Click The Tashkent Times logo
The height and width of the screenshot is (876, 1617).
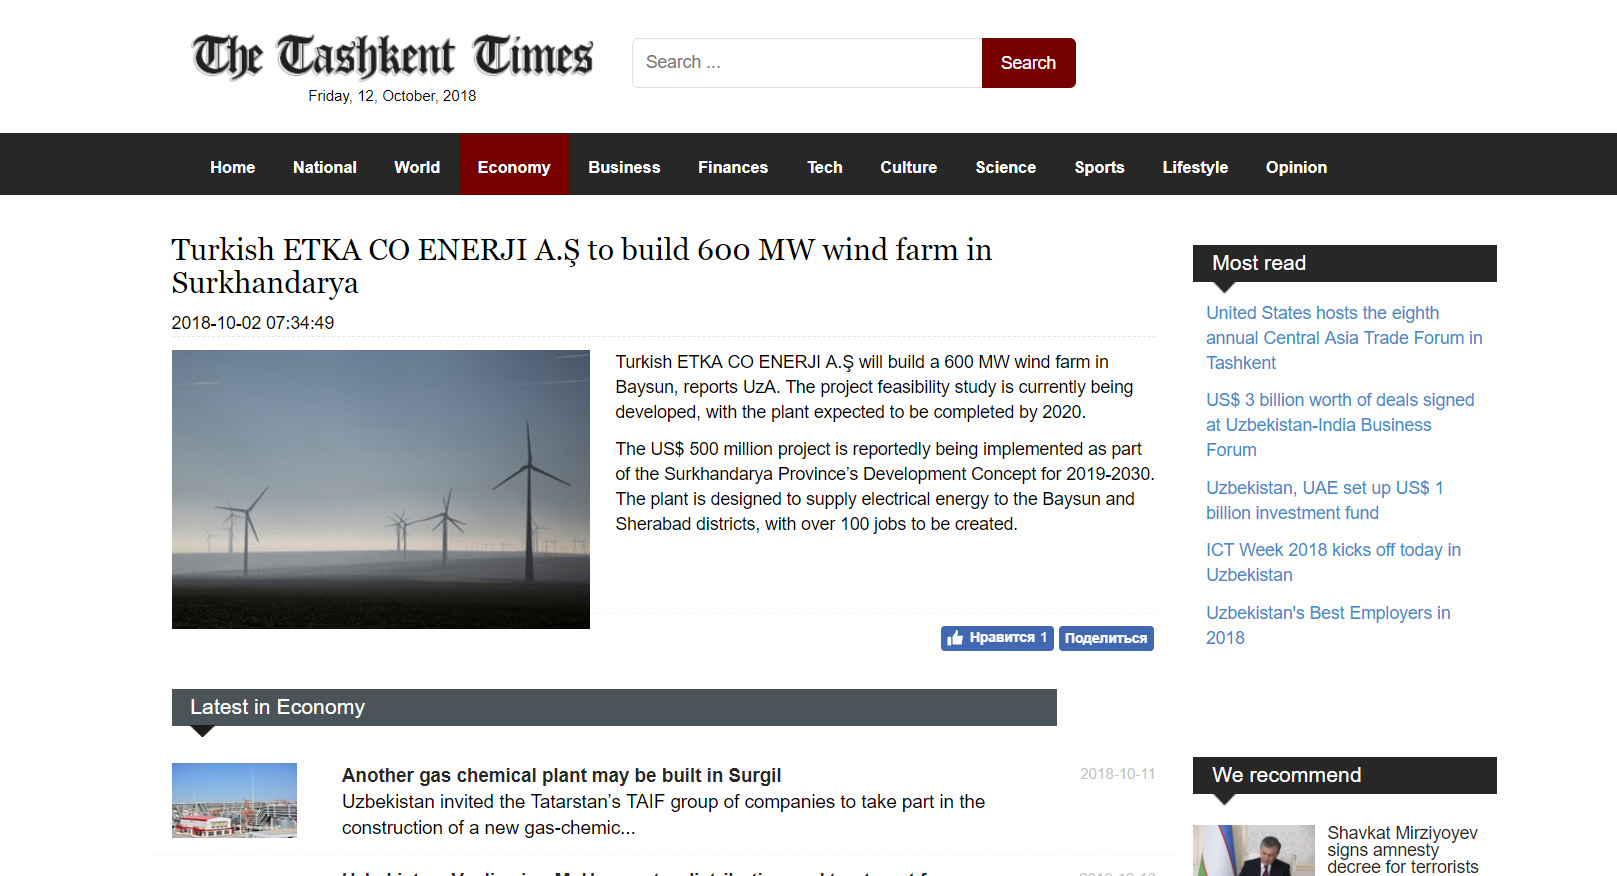pos(392,57)
